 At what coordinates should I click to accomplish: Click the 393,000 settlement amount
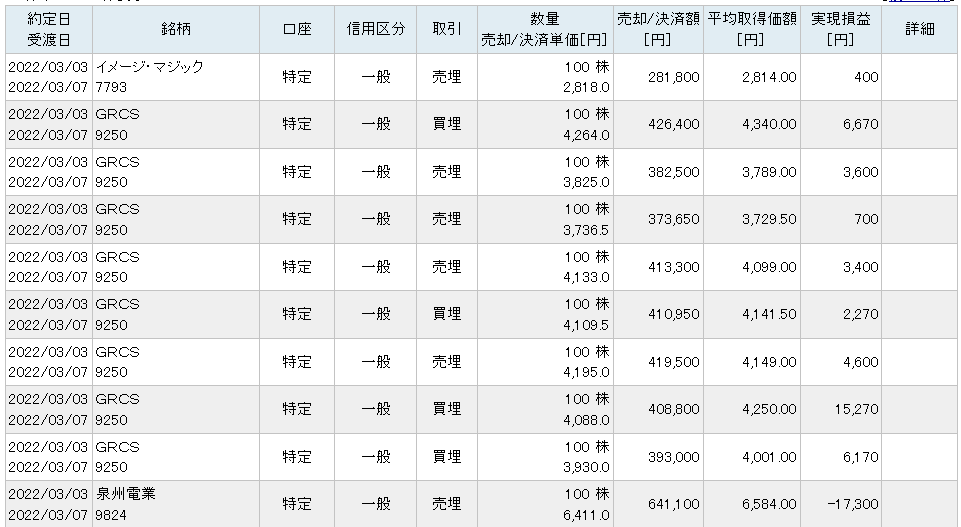pyautogui.click(x=674, y=457)
